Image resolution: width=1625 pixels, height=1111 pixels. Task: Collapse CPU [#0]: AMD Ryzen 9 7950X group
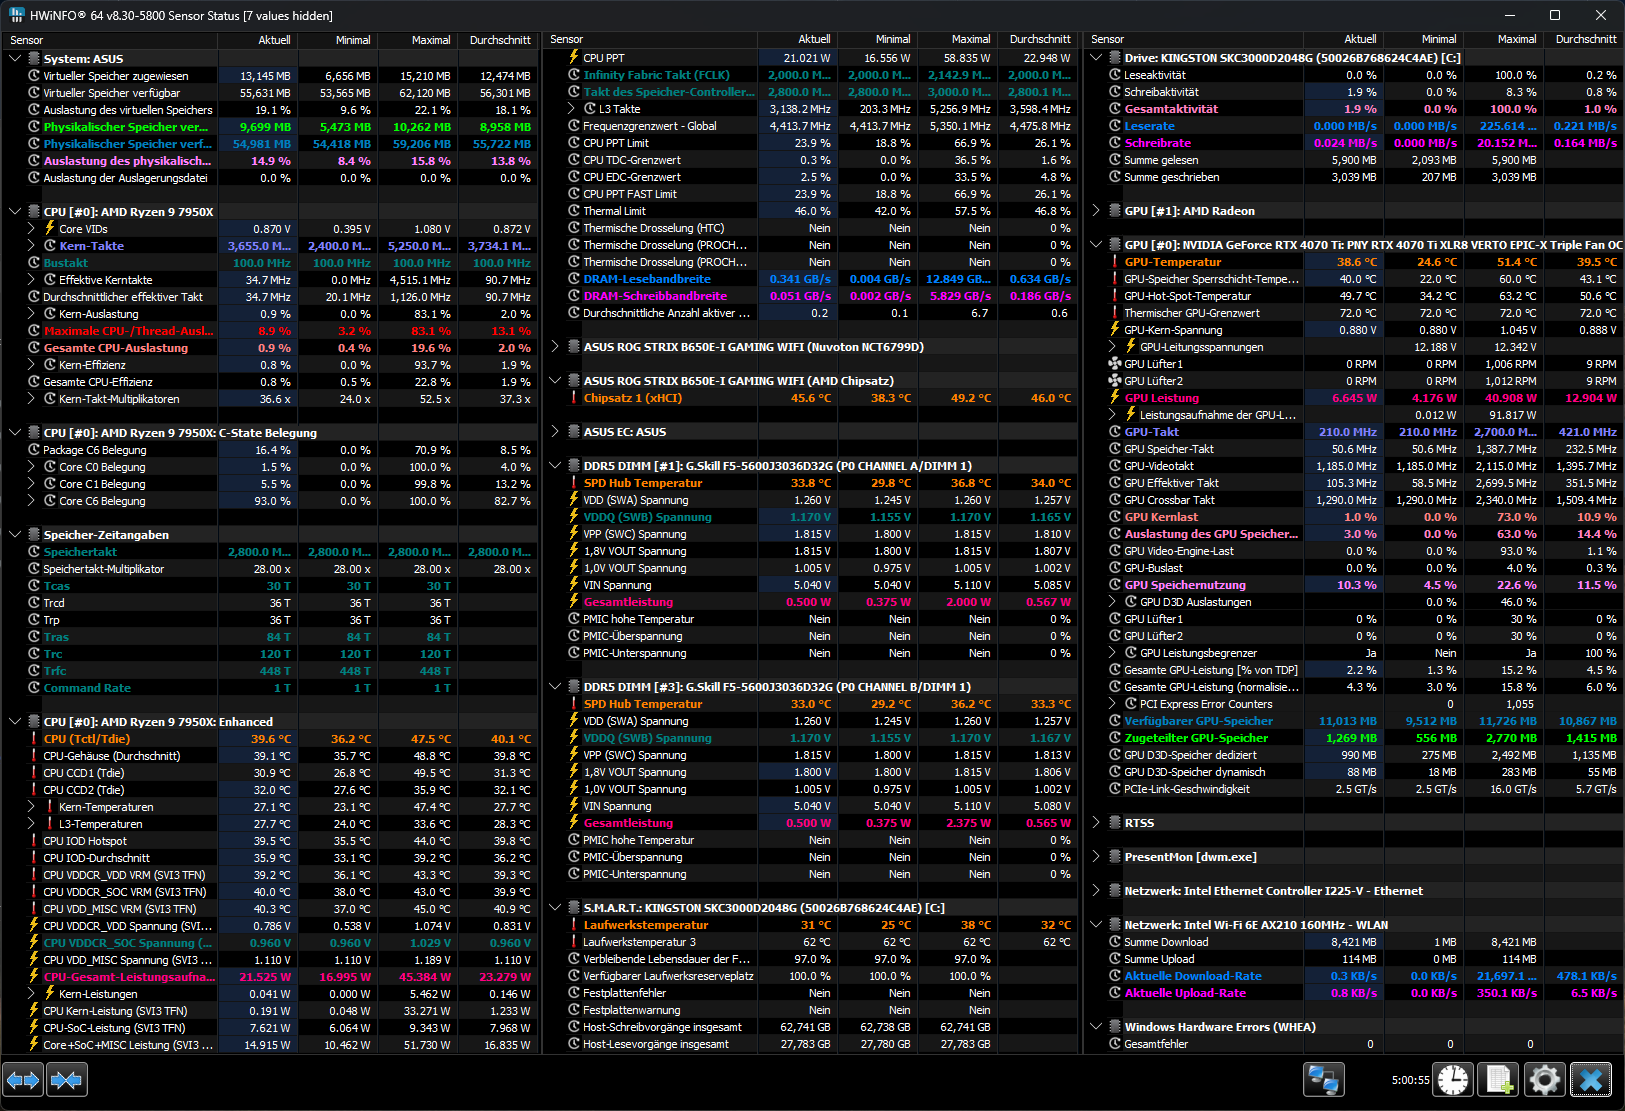pos(15,212)
